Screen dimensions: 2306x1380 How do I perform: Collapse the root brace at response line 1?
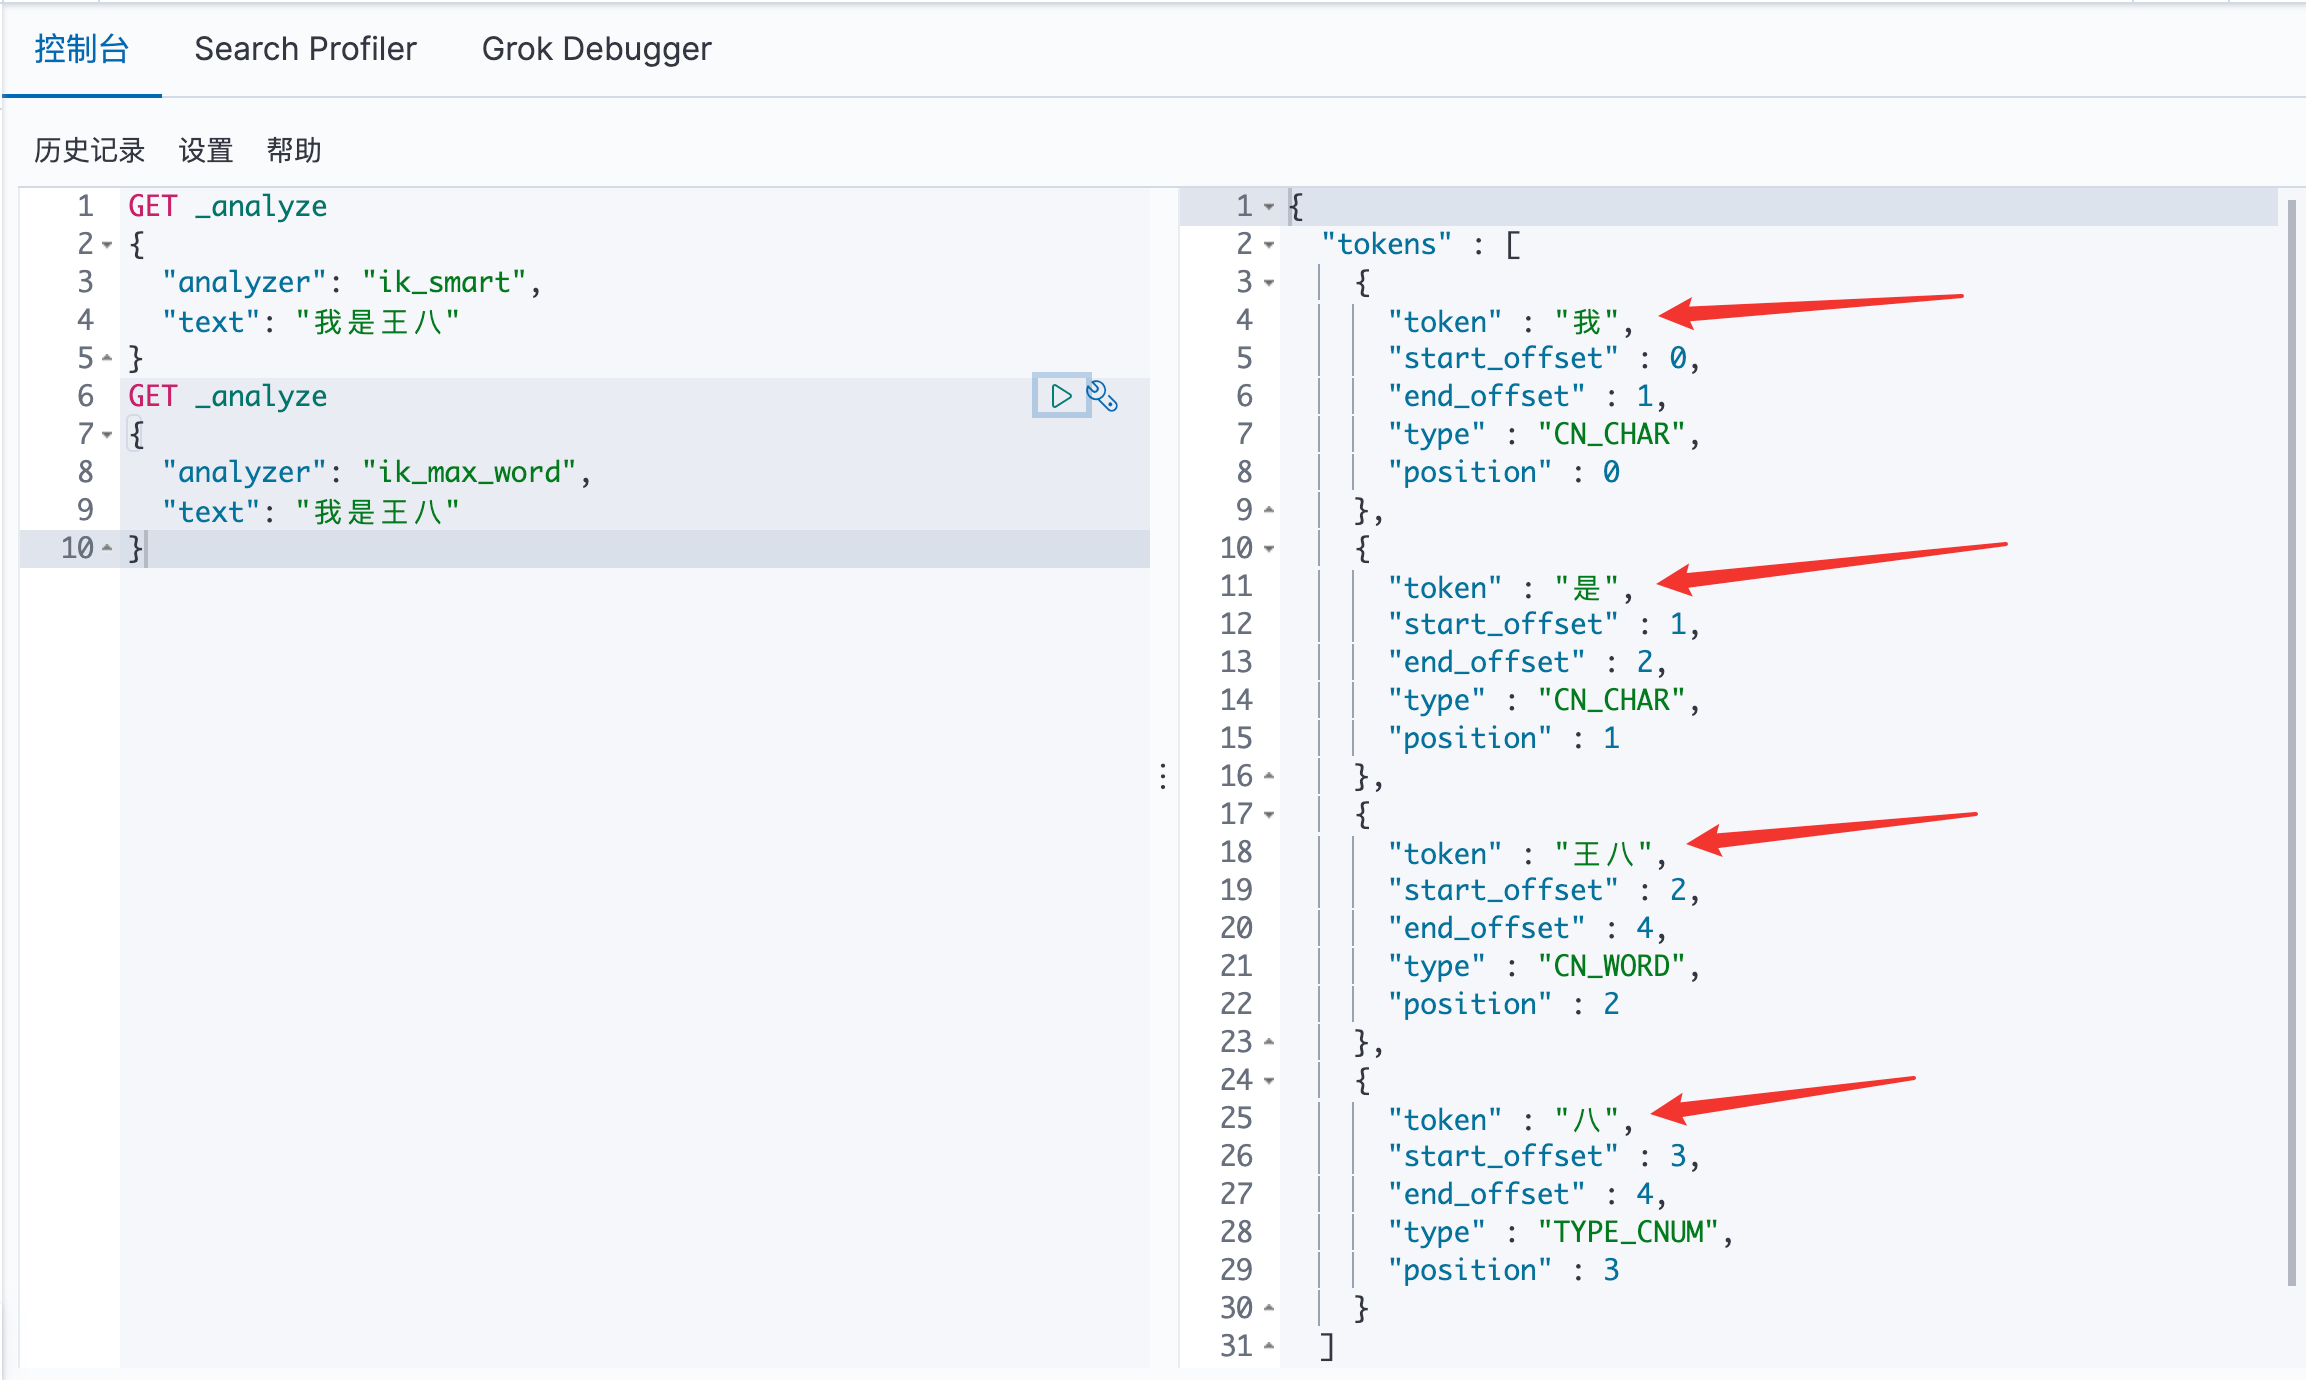(x=1269, y=206)
